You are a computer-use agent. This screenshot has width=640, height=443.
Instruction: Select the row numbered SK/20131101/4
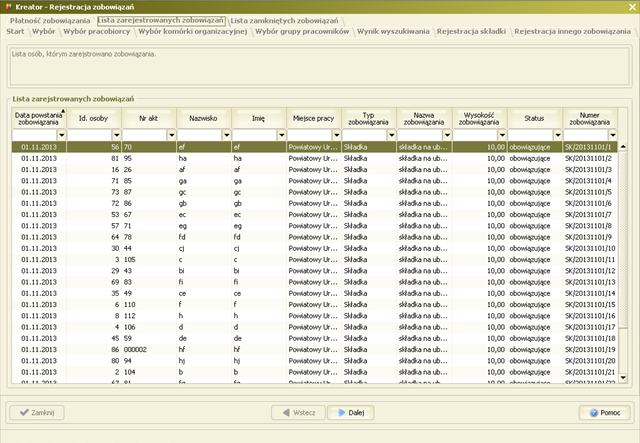point(314,181)
